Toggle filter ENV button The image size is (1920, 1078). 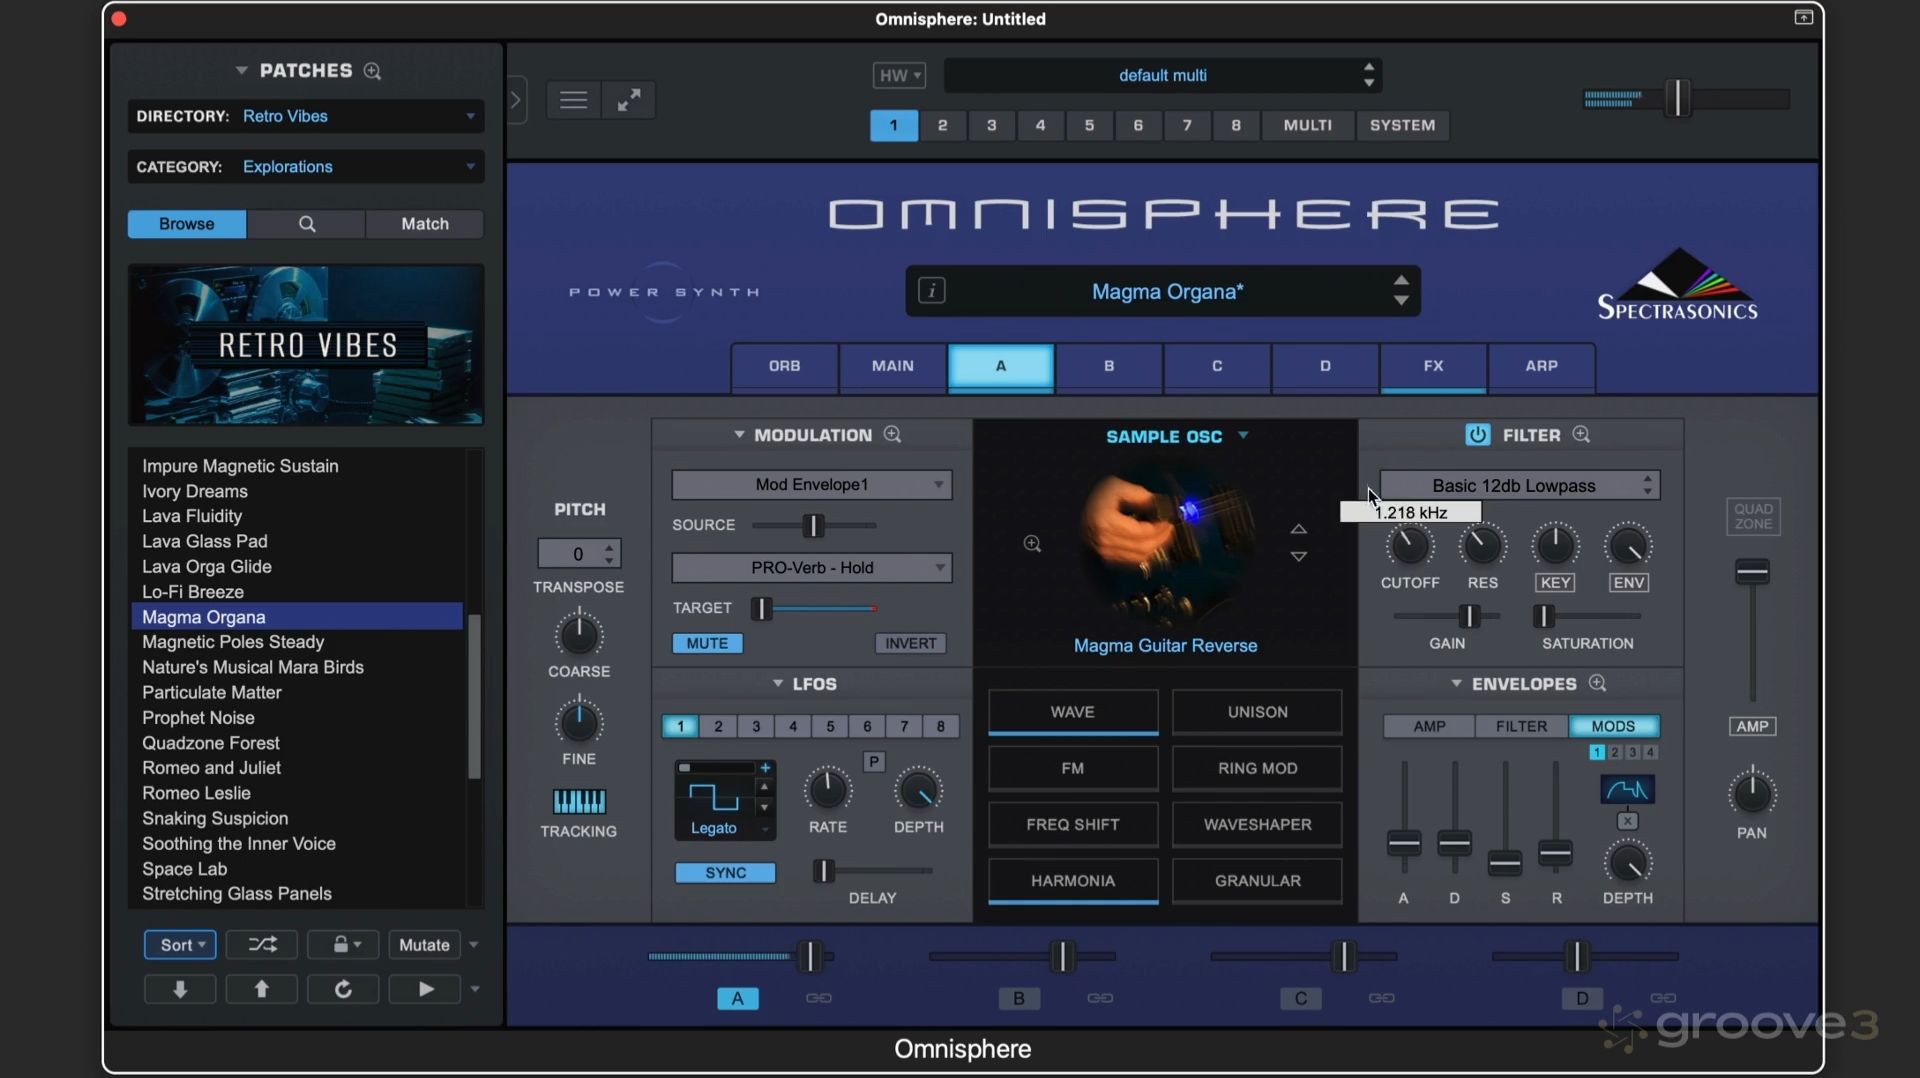click(x=1628, y=583)
